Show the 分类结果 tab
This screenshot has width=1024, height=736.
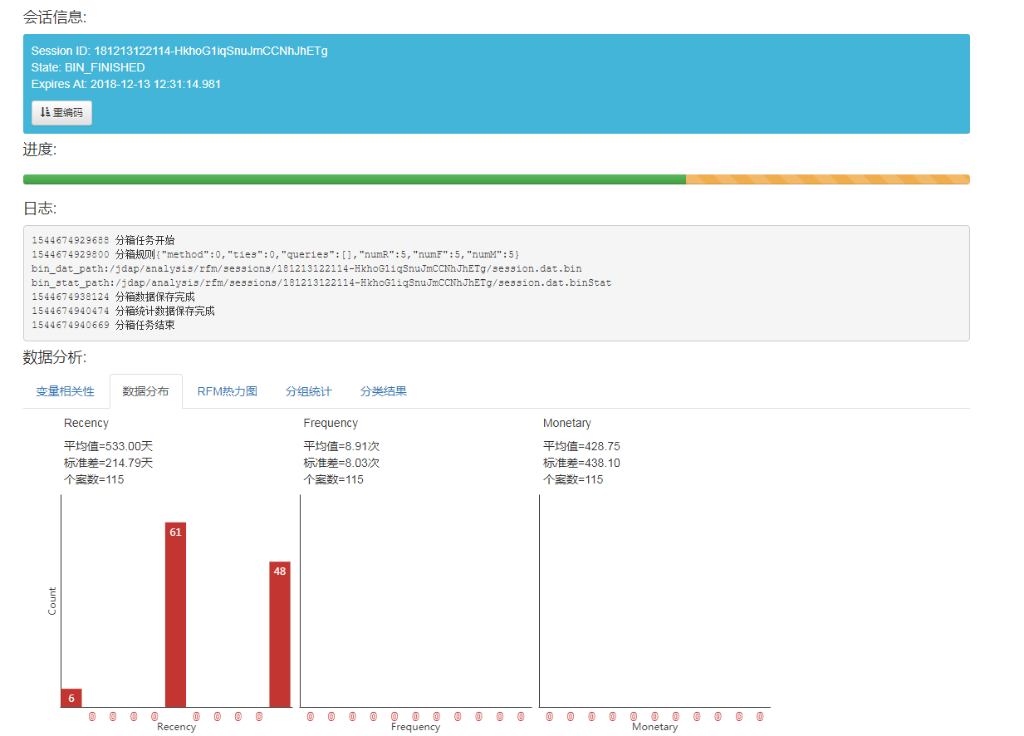tap(383, 391)
